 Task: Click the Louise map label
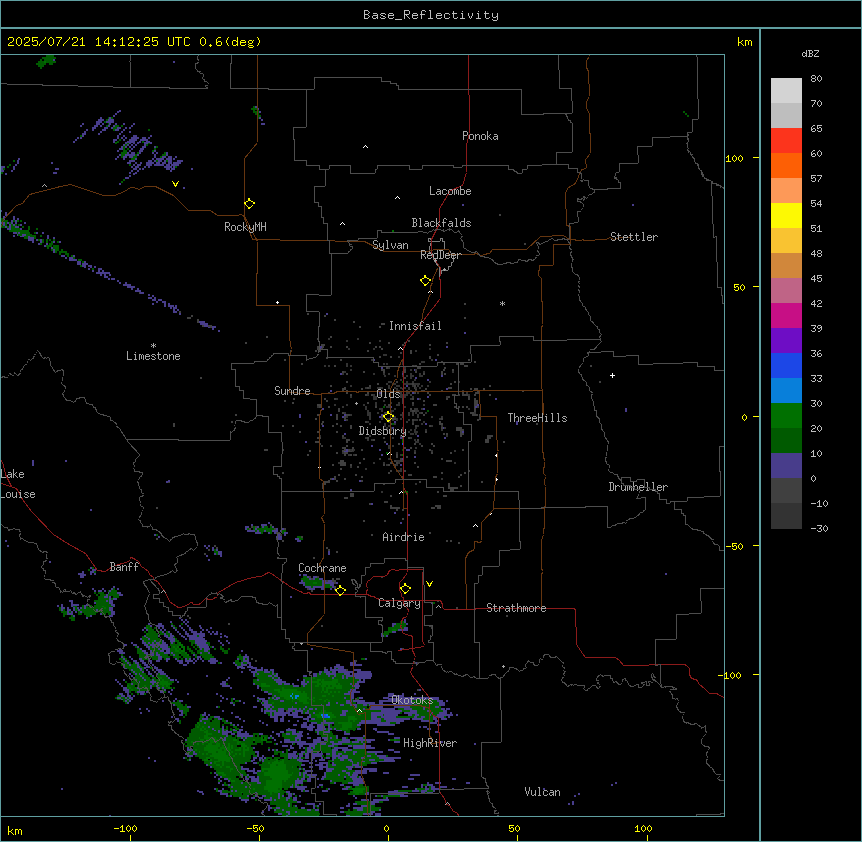[18, 494]
